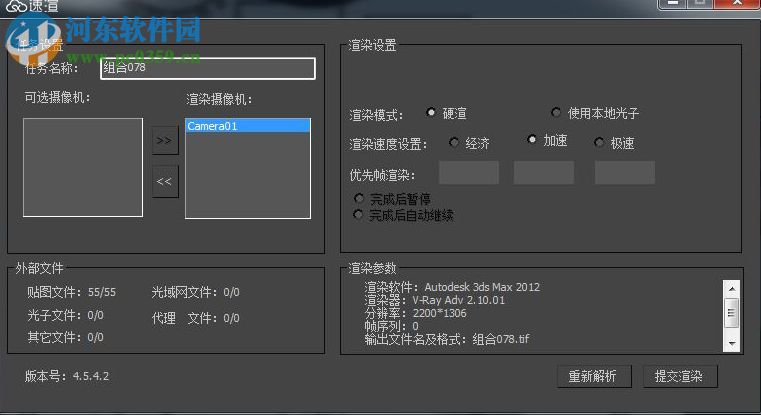Click 代理 文件: 0/0 text

[195, 318]
